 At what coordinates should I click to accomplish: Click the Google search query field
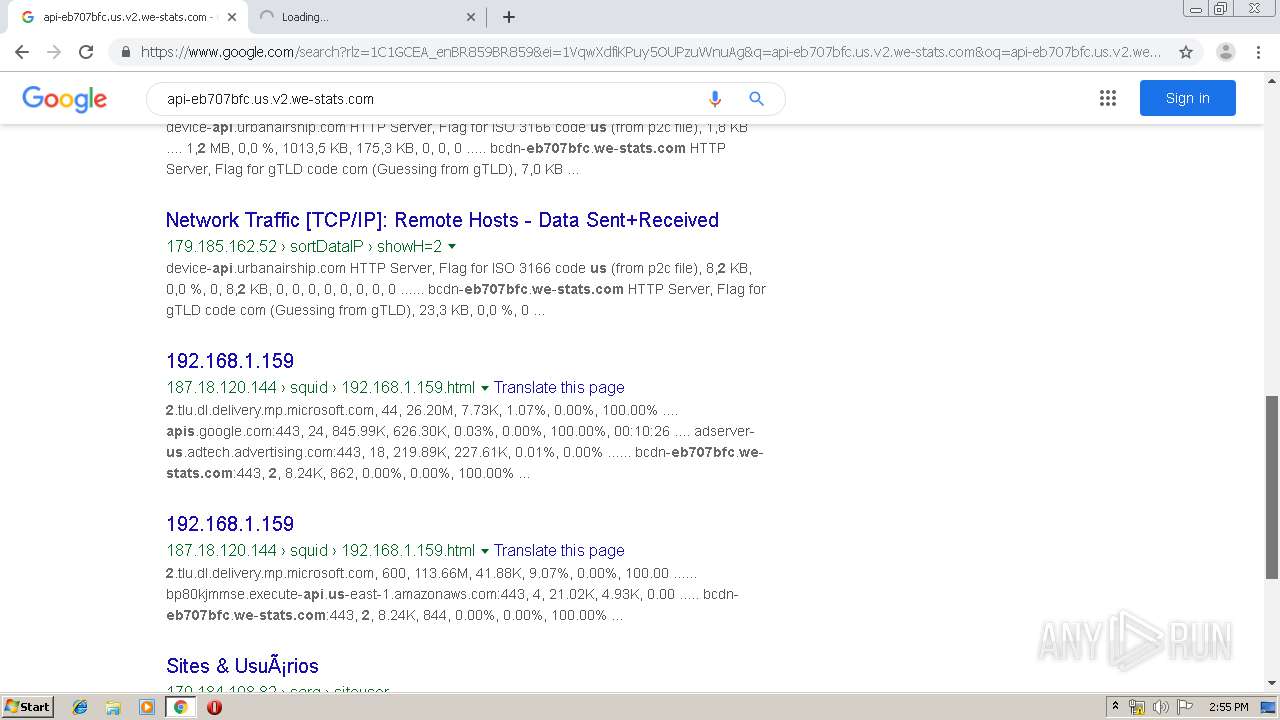[430, 98]
